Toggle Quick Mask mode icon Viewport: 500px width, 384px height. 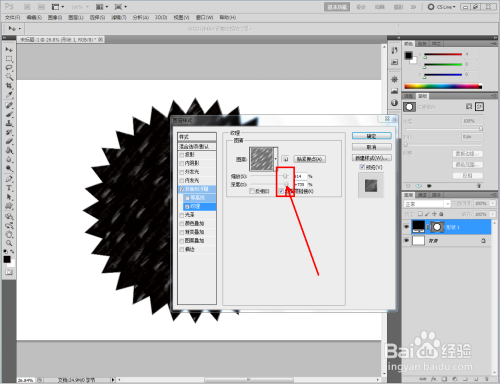point(9,272)
